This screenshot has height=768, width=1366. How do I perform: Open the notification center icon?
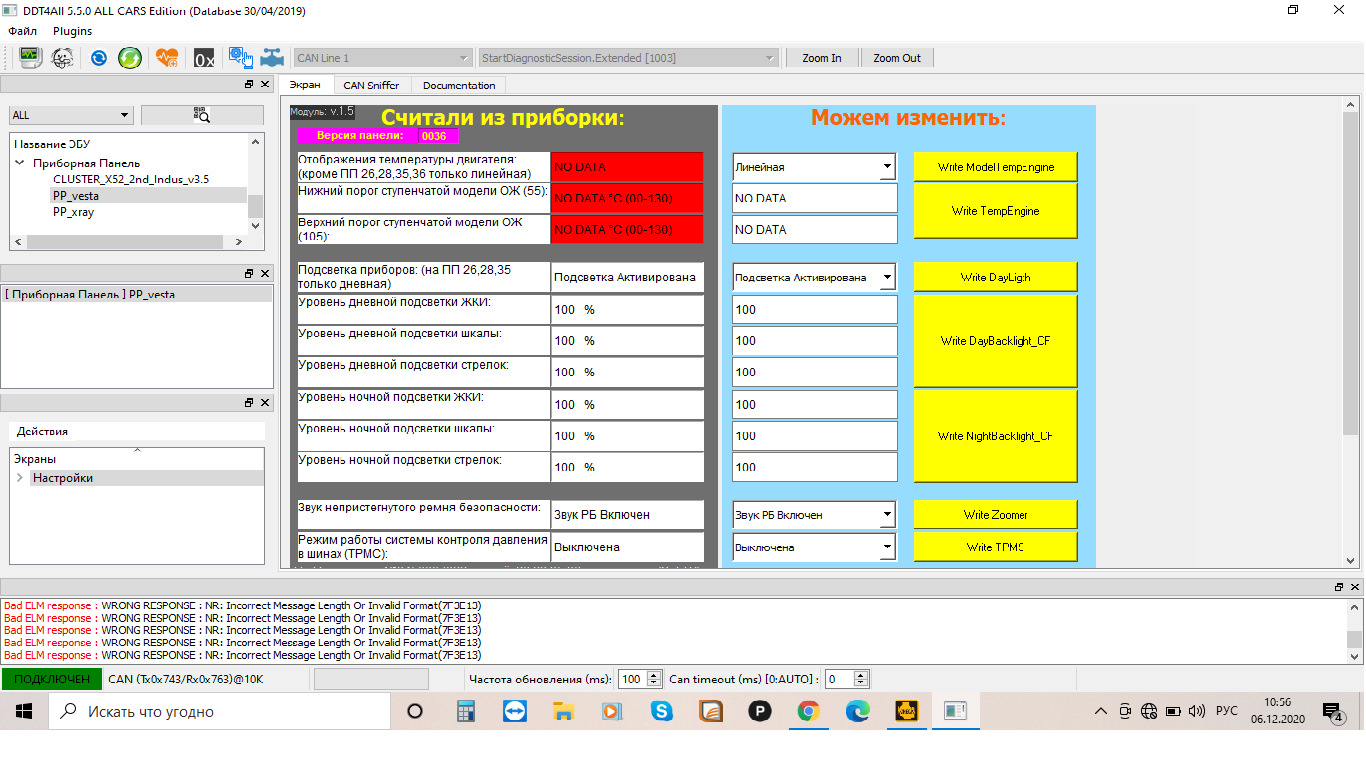coord(1332,712)
